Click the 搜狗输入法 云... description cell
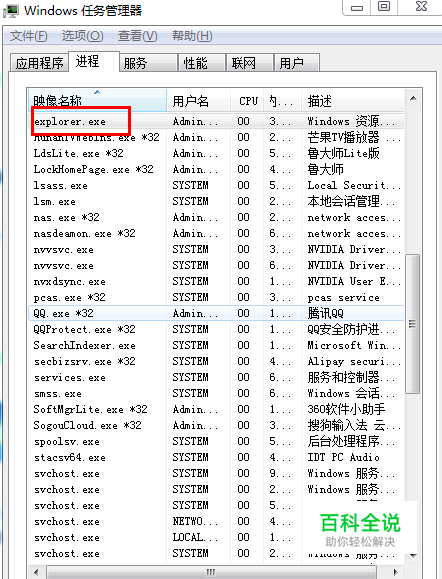The image size is (442, 579). pos(354,425)
